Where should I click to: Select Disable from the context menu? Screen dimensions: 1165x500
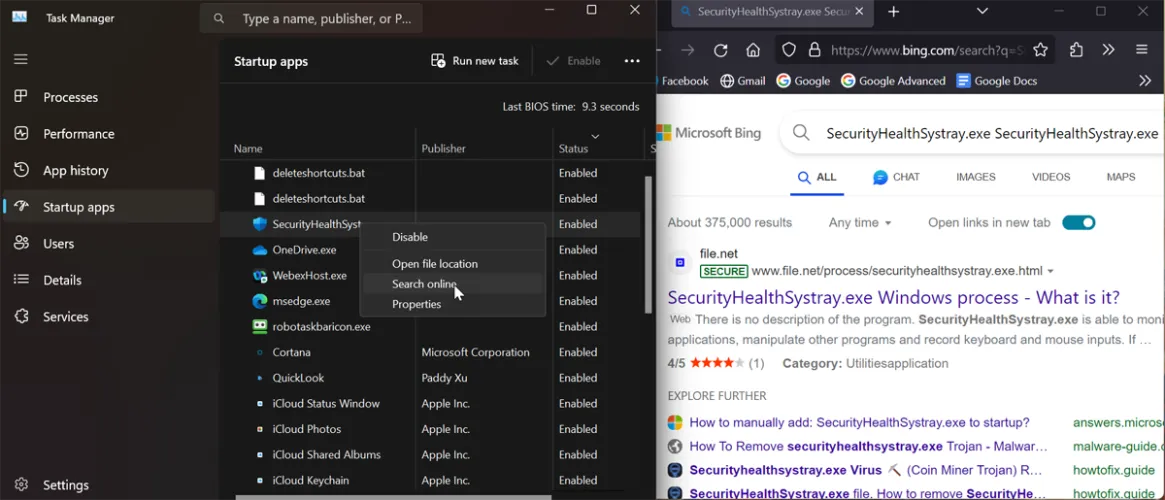pyautogui.click(x=410, y=237)
